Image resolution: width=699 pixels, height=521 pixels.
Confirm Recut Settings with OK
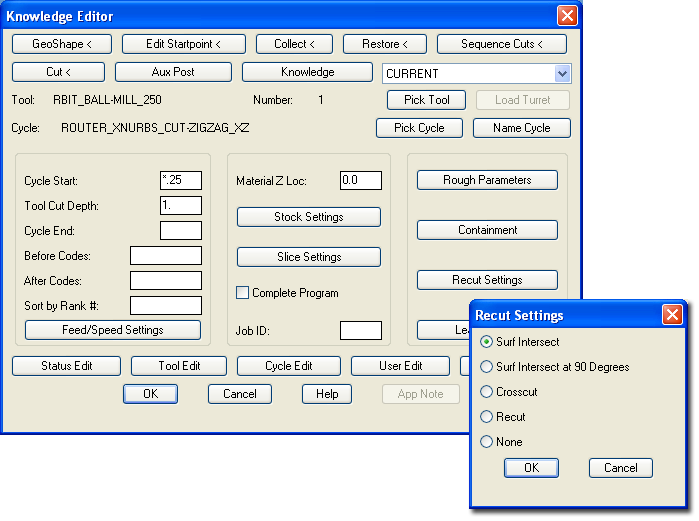531,467
